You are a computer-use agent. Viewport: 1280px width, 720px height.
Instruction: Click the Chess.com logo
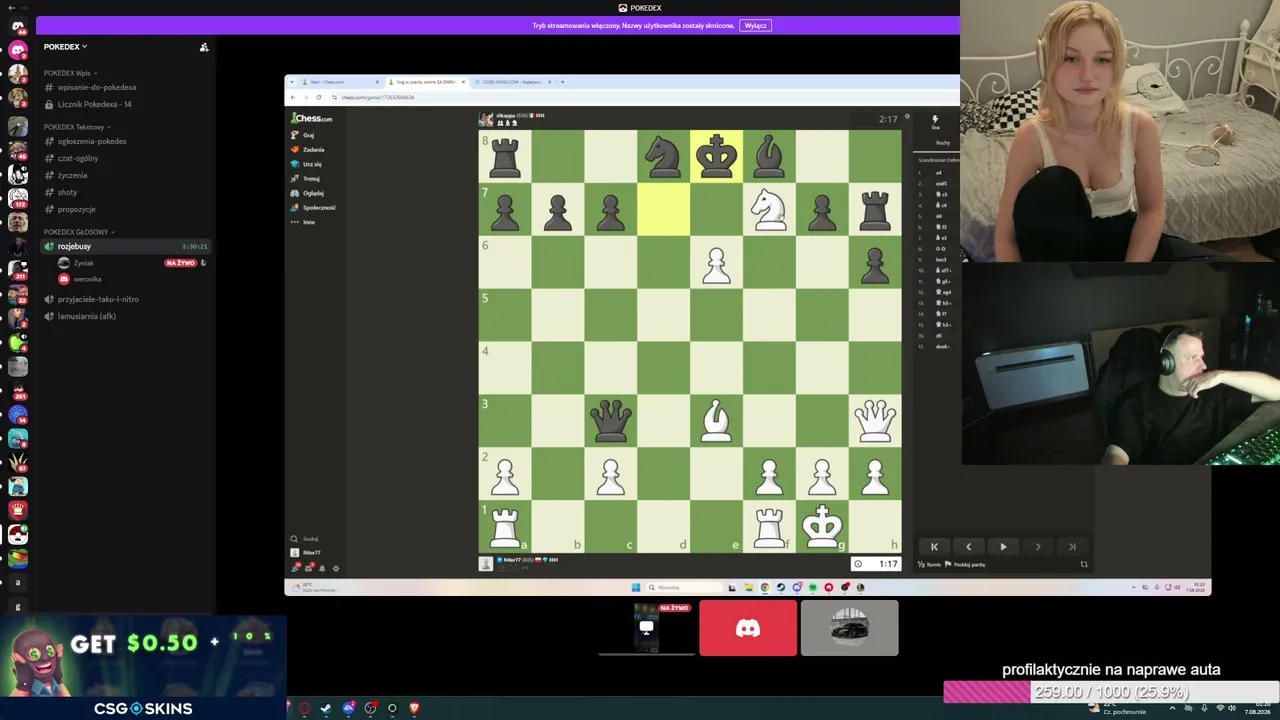[x=312, y=118]
